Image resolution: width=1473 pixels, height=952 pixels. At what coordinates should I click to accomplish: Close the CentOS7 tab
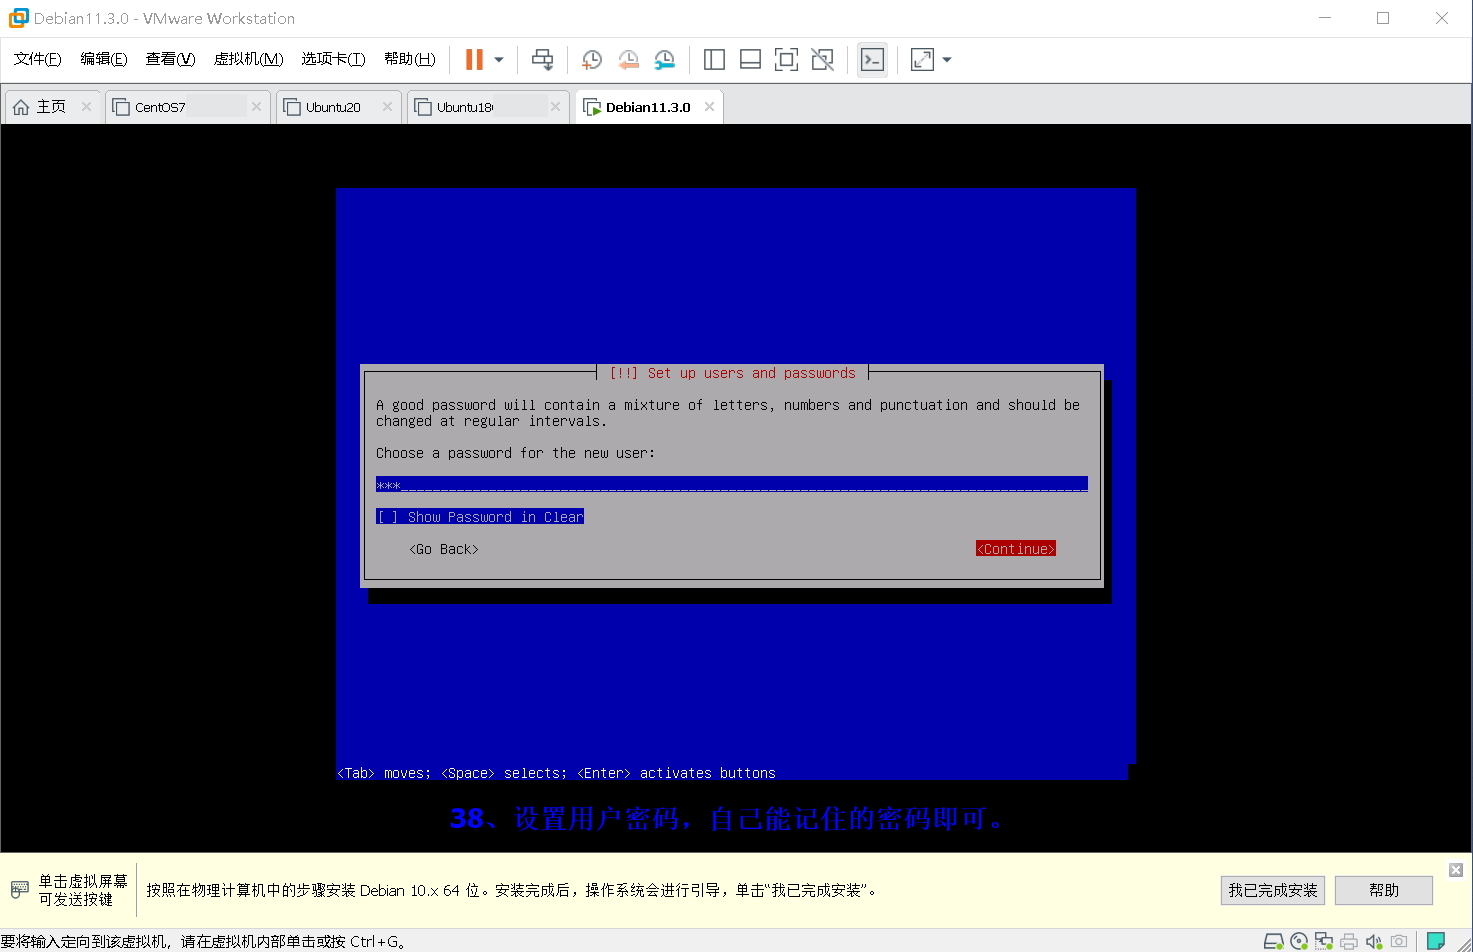[257, 107]
